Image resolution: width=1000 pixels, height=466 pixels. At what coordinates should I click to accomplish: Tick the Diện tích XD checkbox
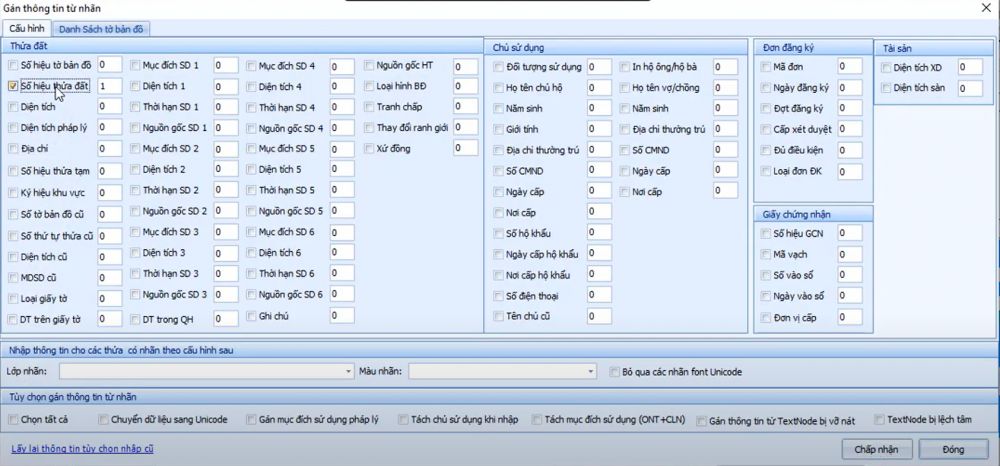tap(885, 67)
